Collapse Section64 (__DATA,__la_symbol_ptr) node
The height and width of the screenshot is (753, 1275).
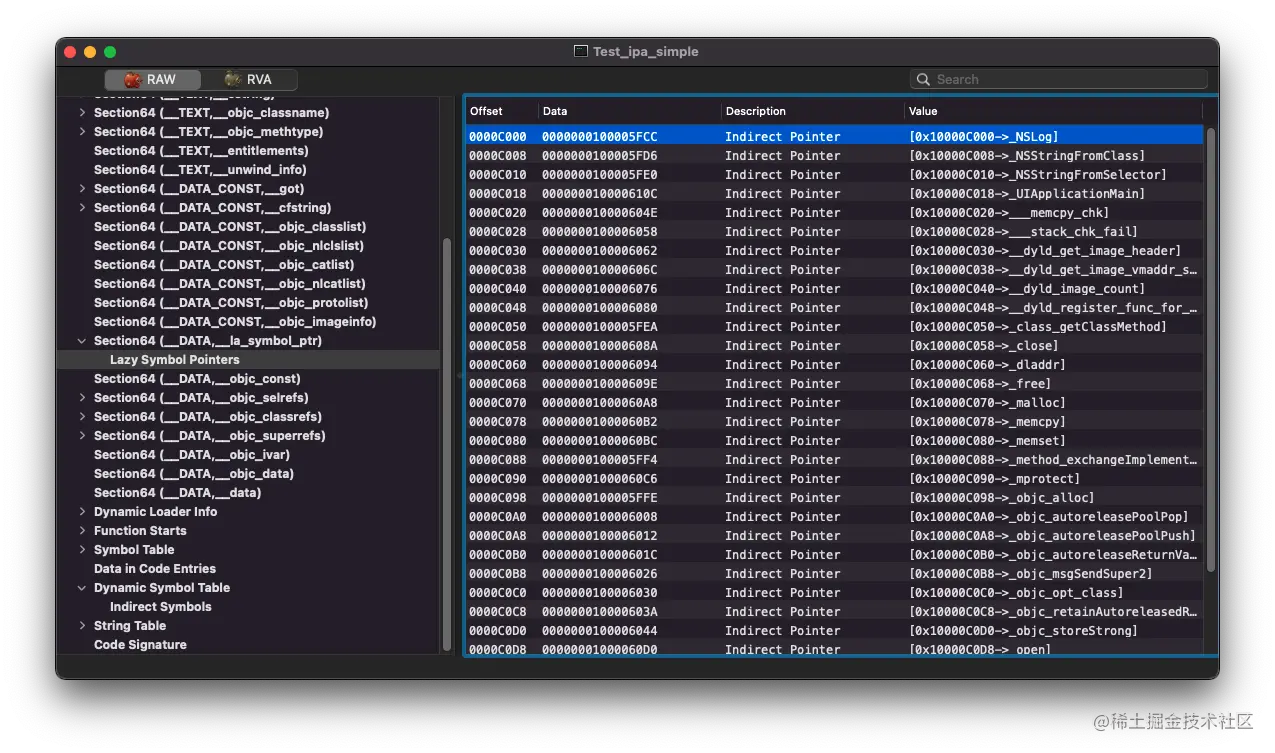[82, 341]
